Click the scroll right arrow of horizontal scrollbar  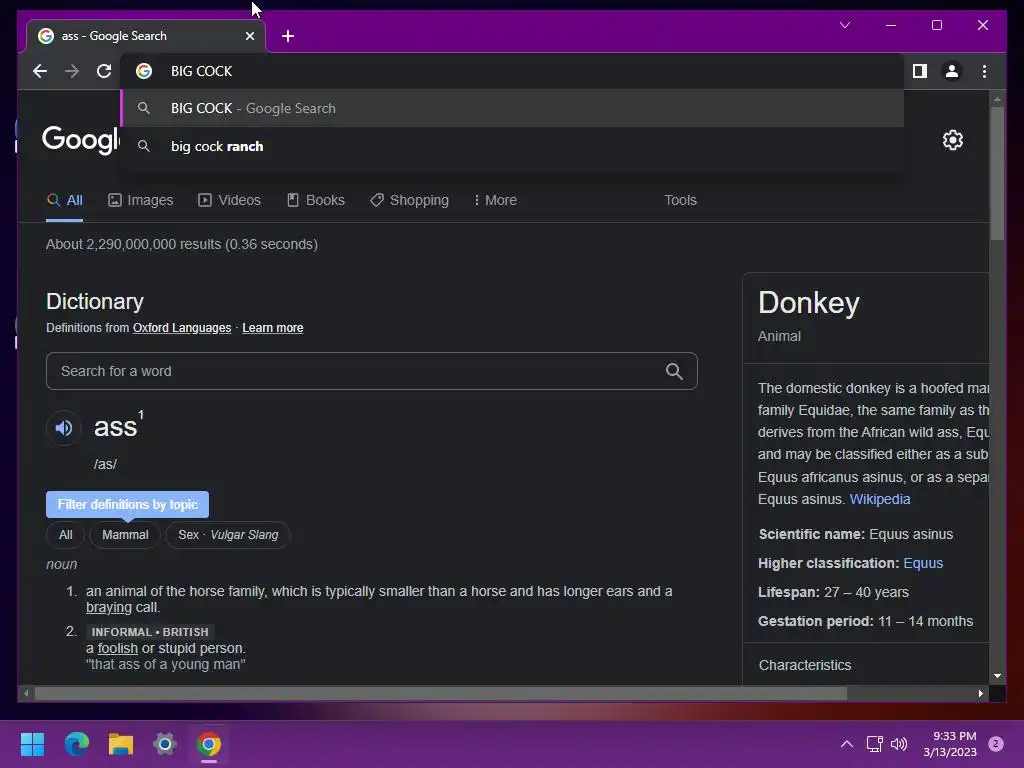980,694
